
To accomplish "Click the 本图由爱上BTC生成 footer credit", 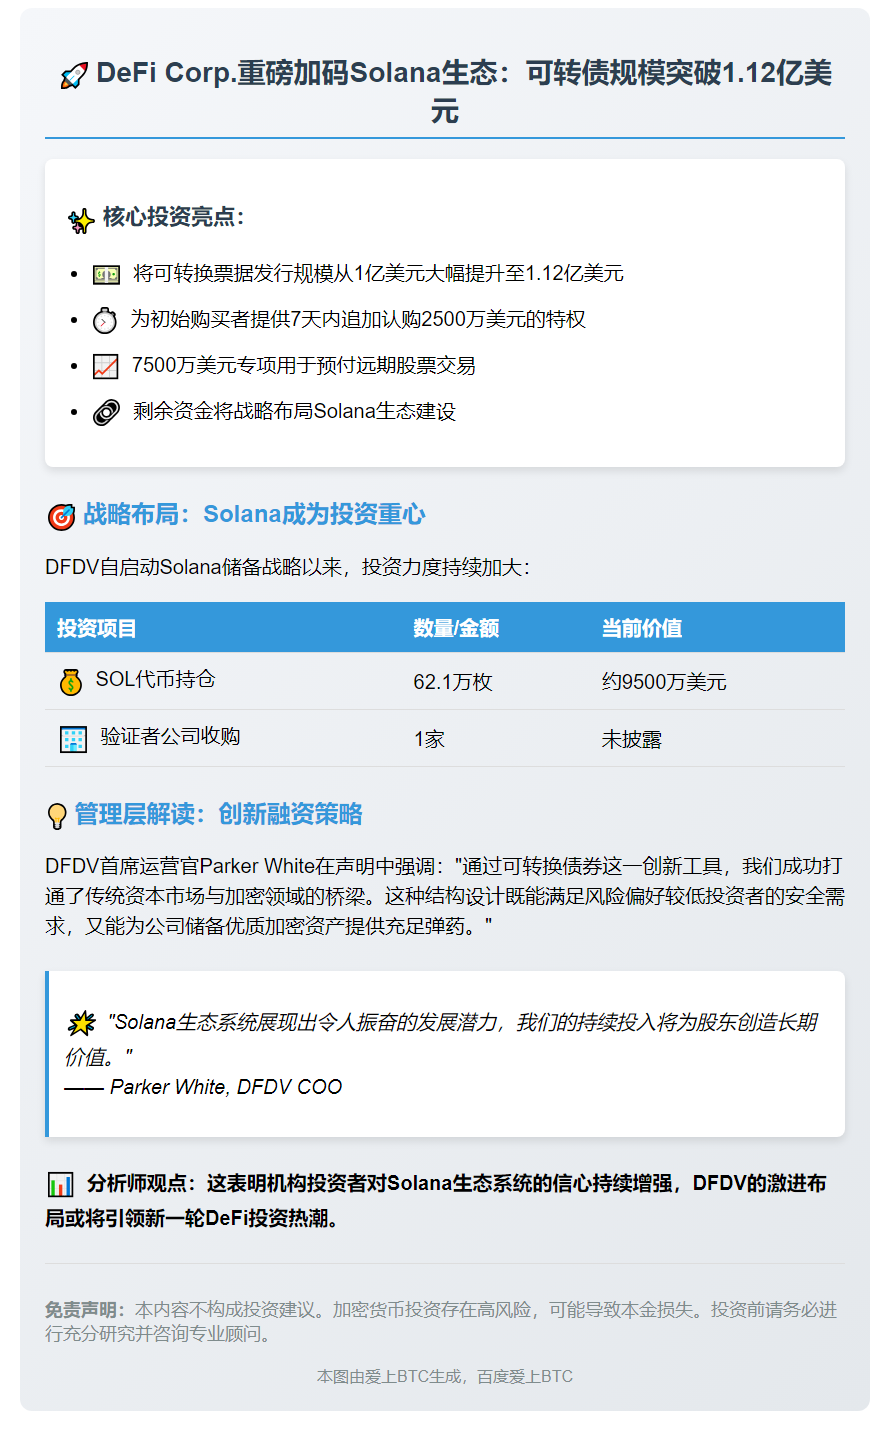I will pyautogui.click(x=445, y=1377).
